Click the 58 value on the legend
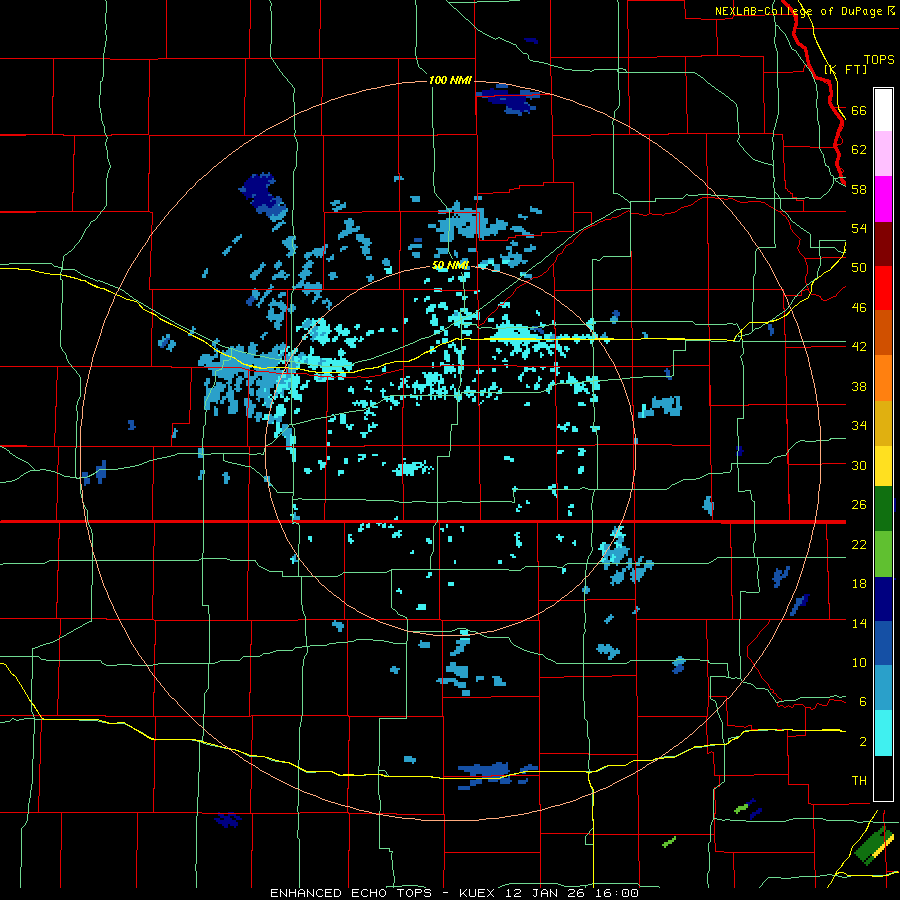The width and height of the screenshot is (900, 900). 859,189
